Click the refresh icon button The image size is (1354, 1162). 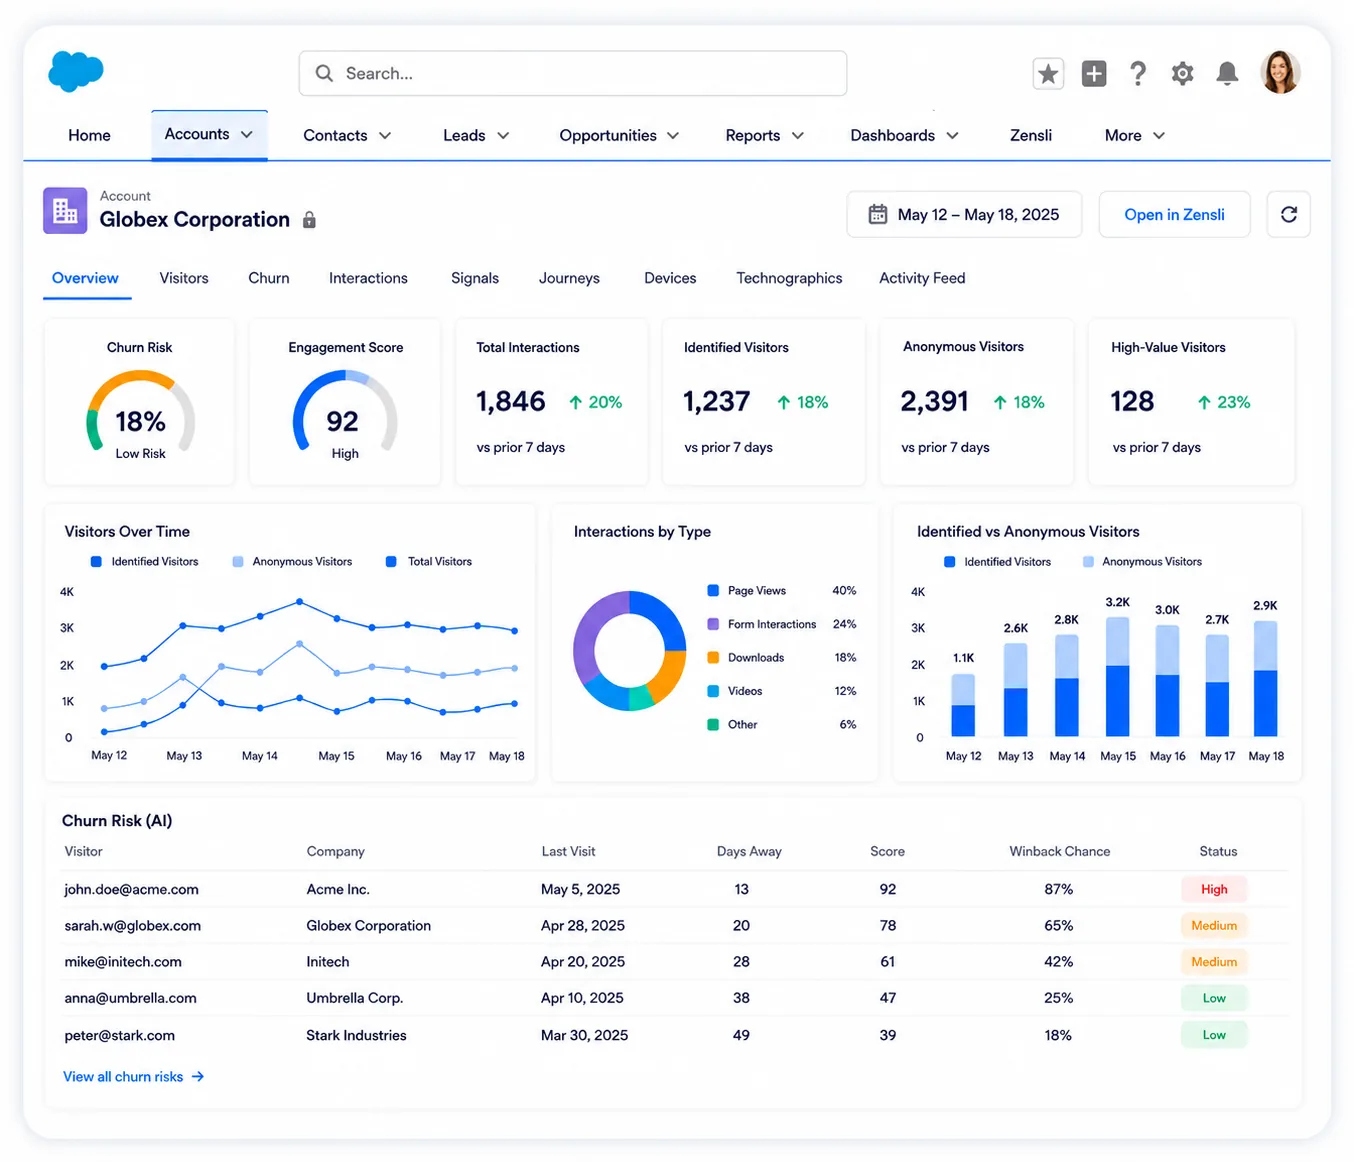click(1289, 214)
